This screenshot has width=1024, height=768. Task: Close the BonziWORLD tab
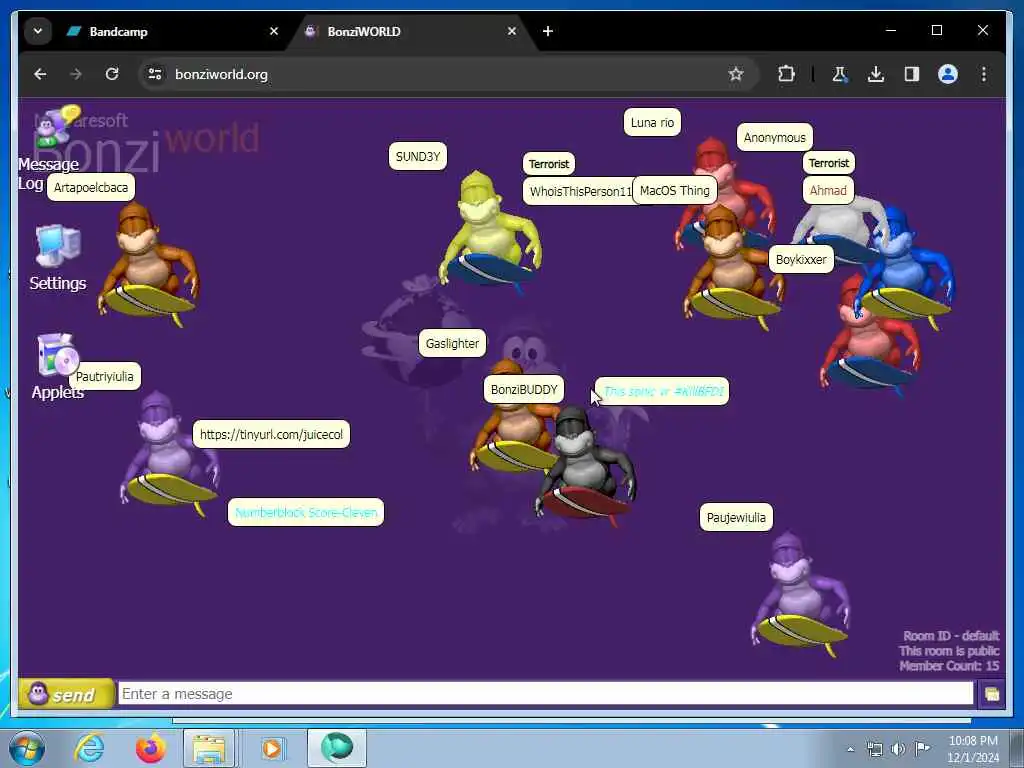pyautogui.click(x=512, y=31)
